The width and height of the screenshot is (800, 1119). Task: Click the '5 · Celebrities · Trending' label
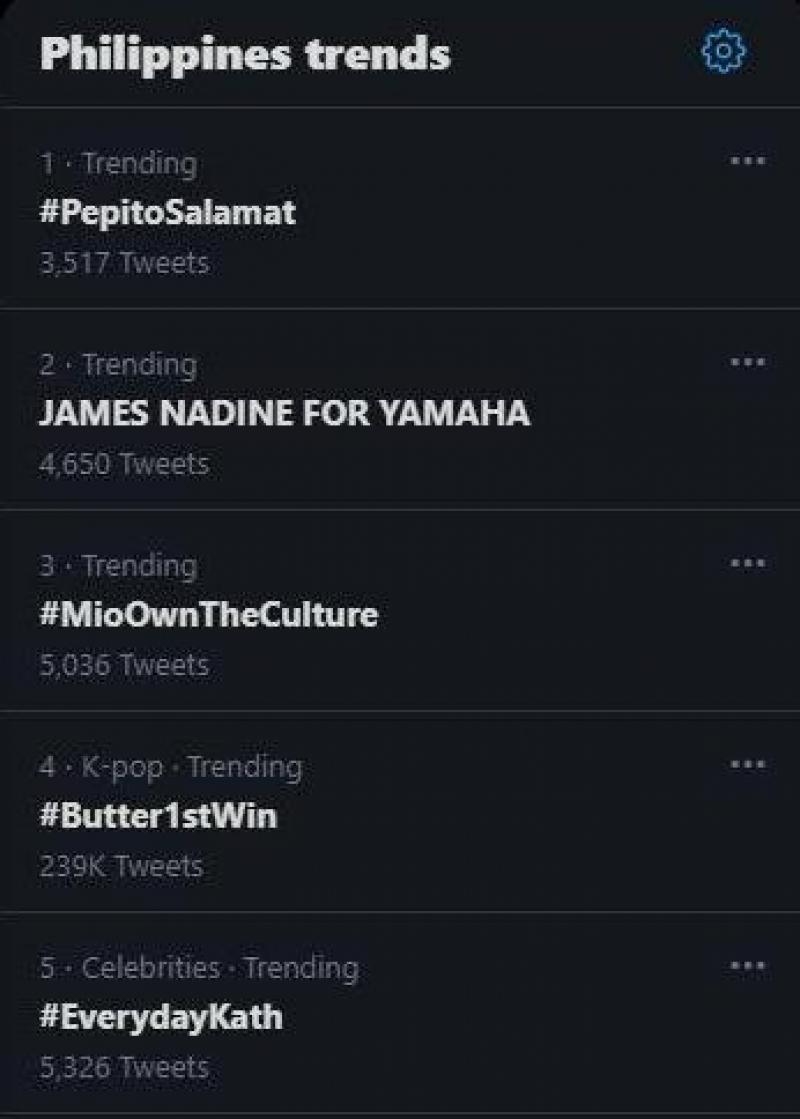(199, 968)
